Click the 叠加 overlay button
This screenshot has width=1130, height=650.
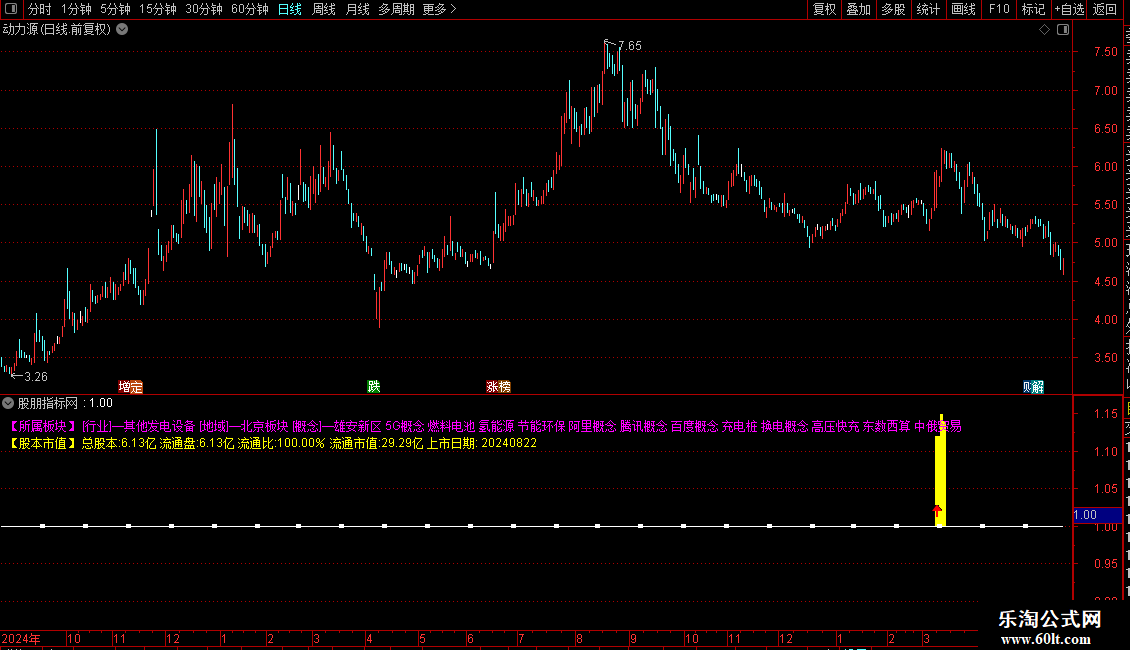(858, 9)
